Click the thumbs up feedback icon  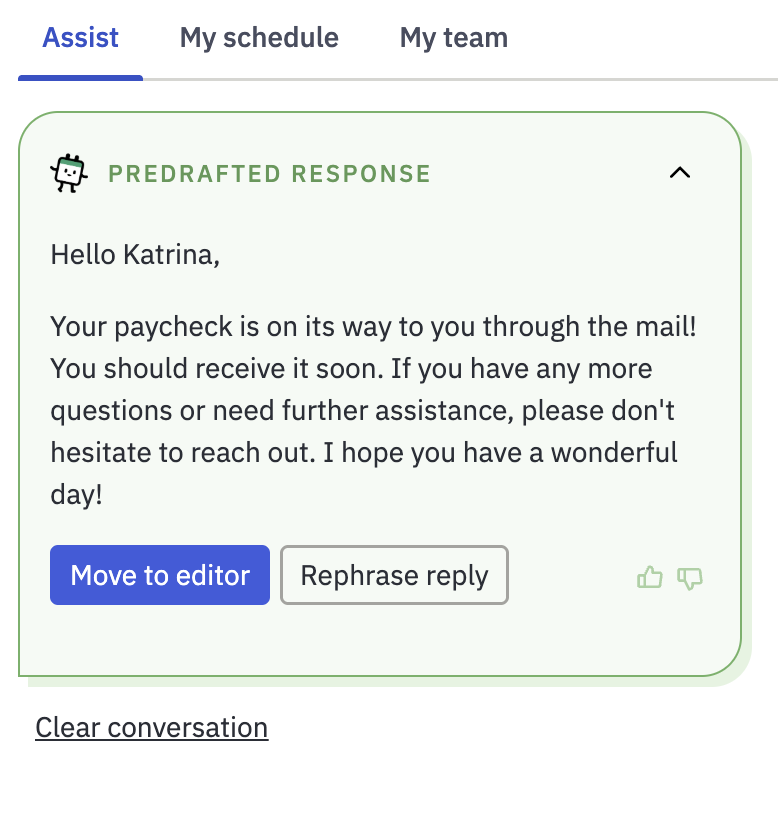pyautogui.click(x=649, y=577)
